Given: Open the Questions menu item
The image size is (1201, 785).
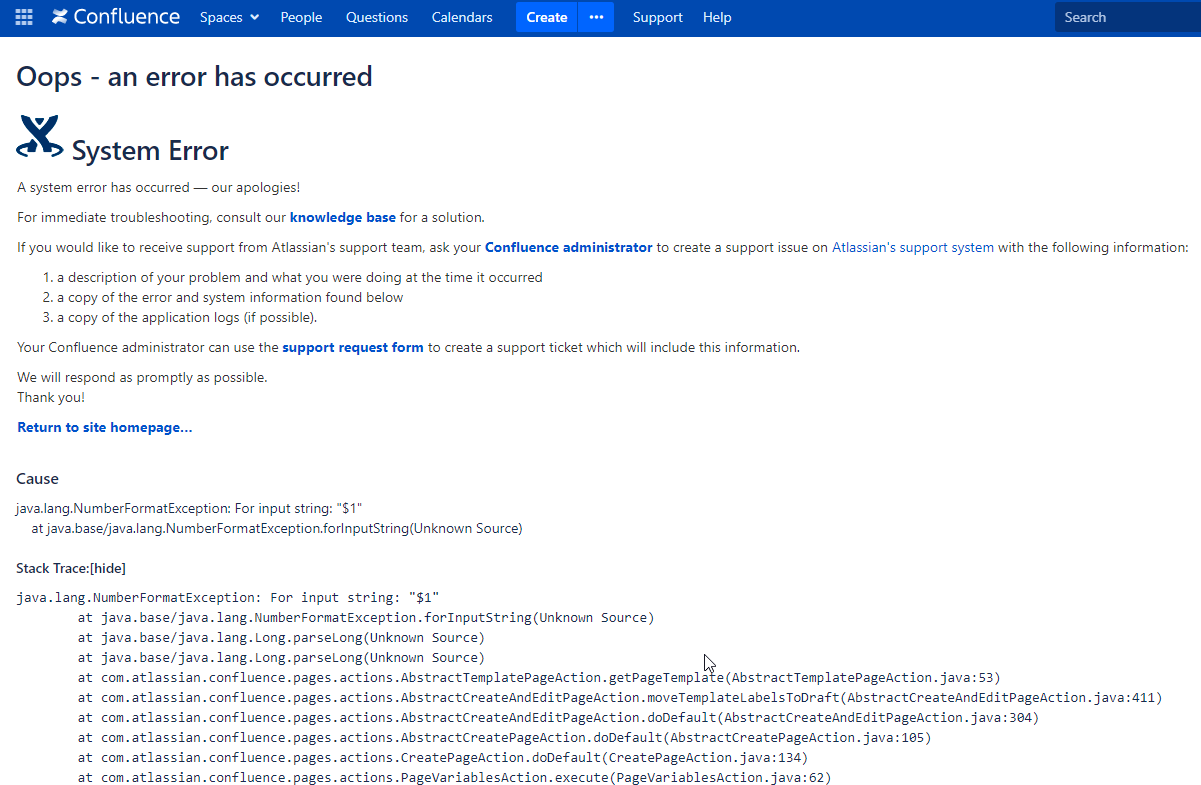Looking at the screenshot, I should (377, 17).
